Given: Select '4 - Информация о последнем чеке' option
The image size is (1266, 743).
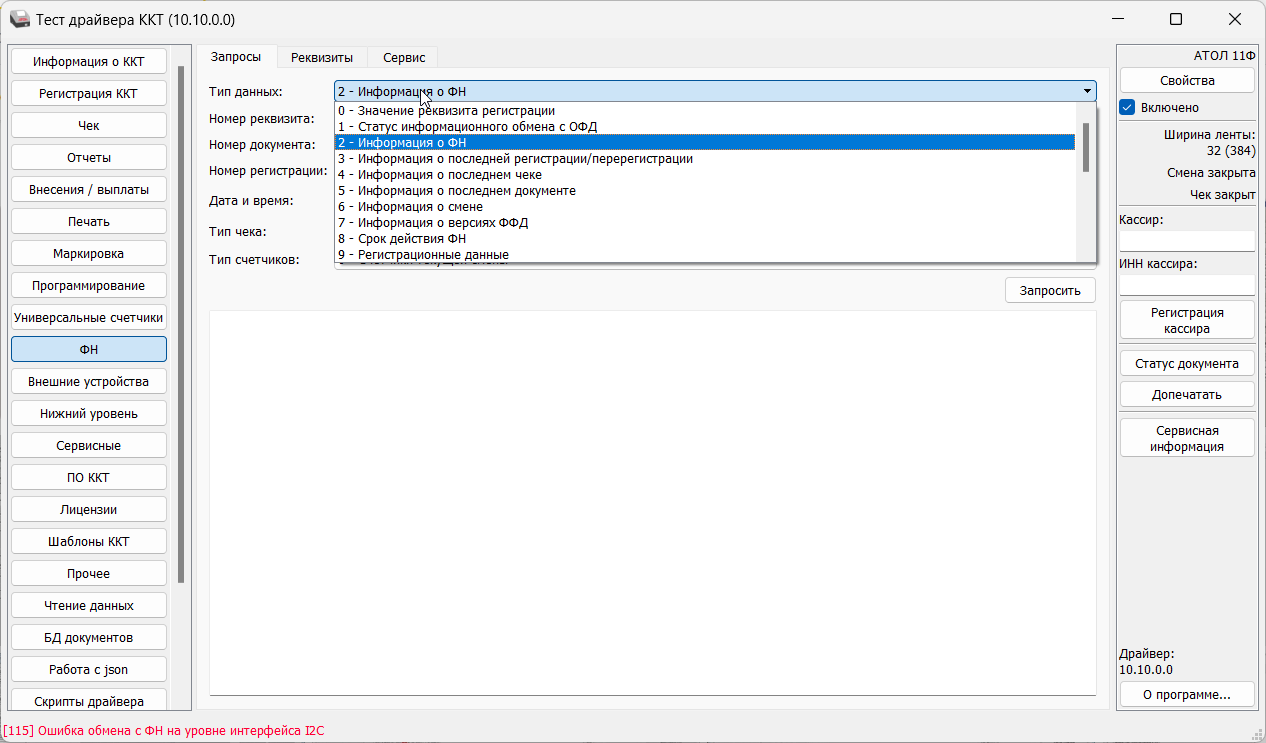Looking at the screenshot, I should pos(440,175).
